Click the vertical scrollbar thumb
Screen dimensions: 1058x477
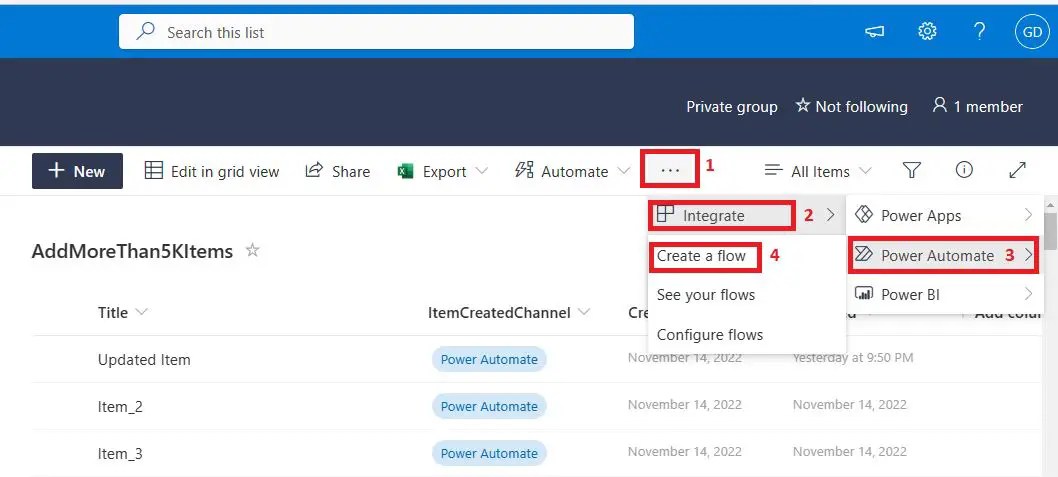[1051, 232]
